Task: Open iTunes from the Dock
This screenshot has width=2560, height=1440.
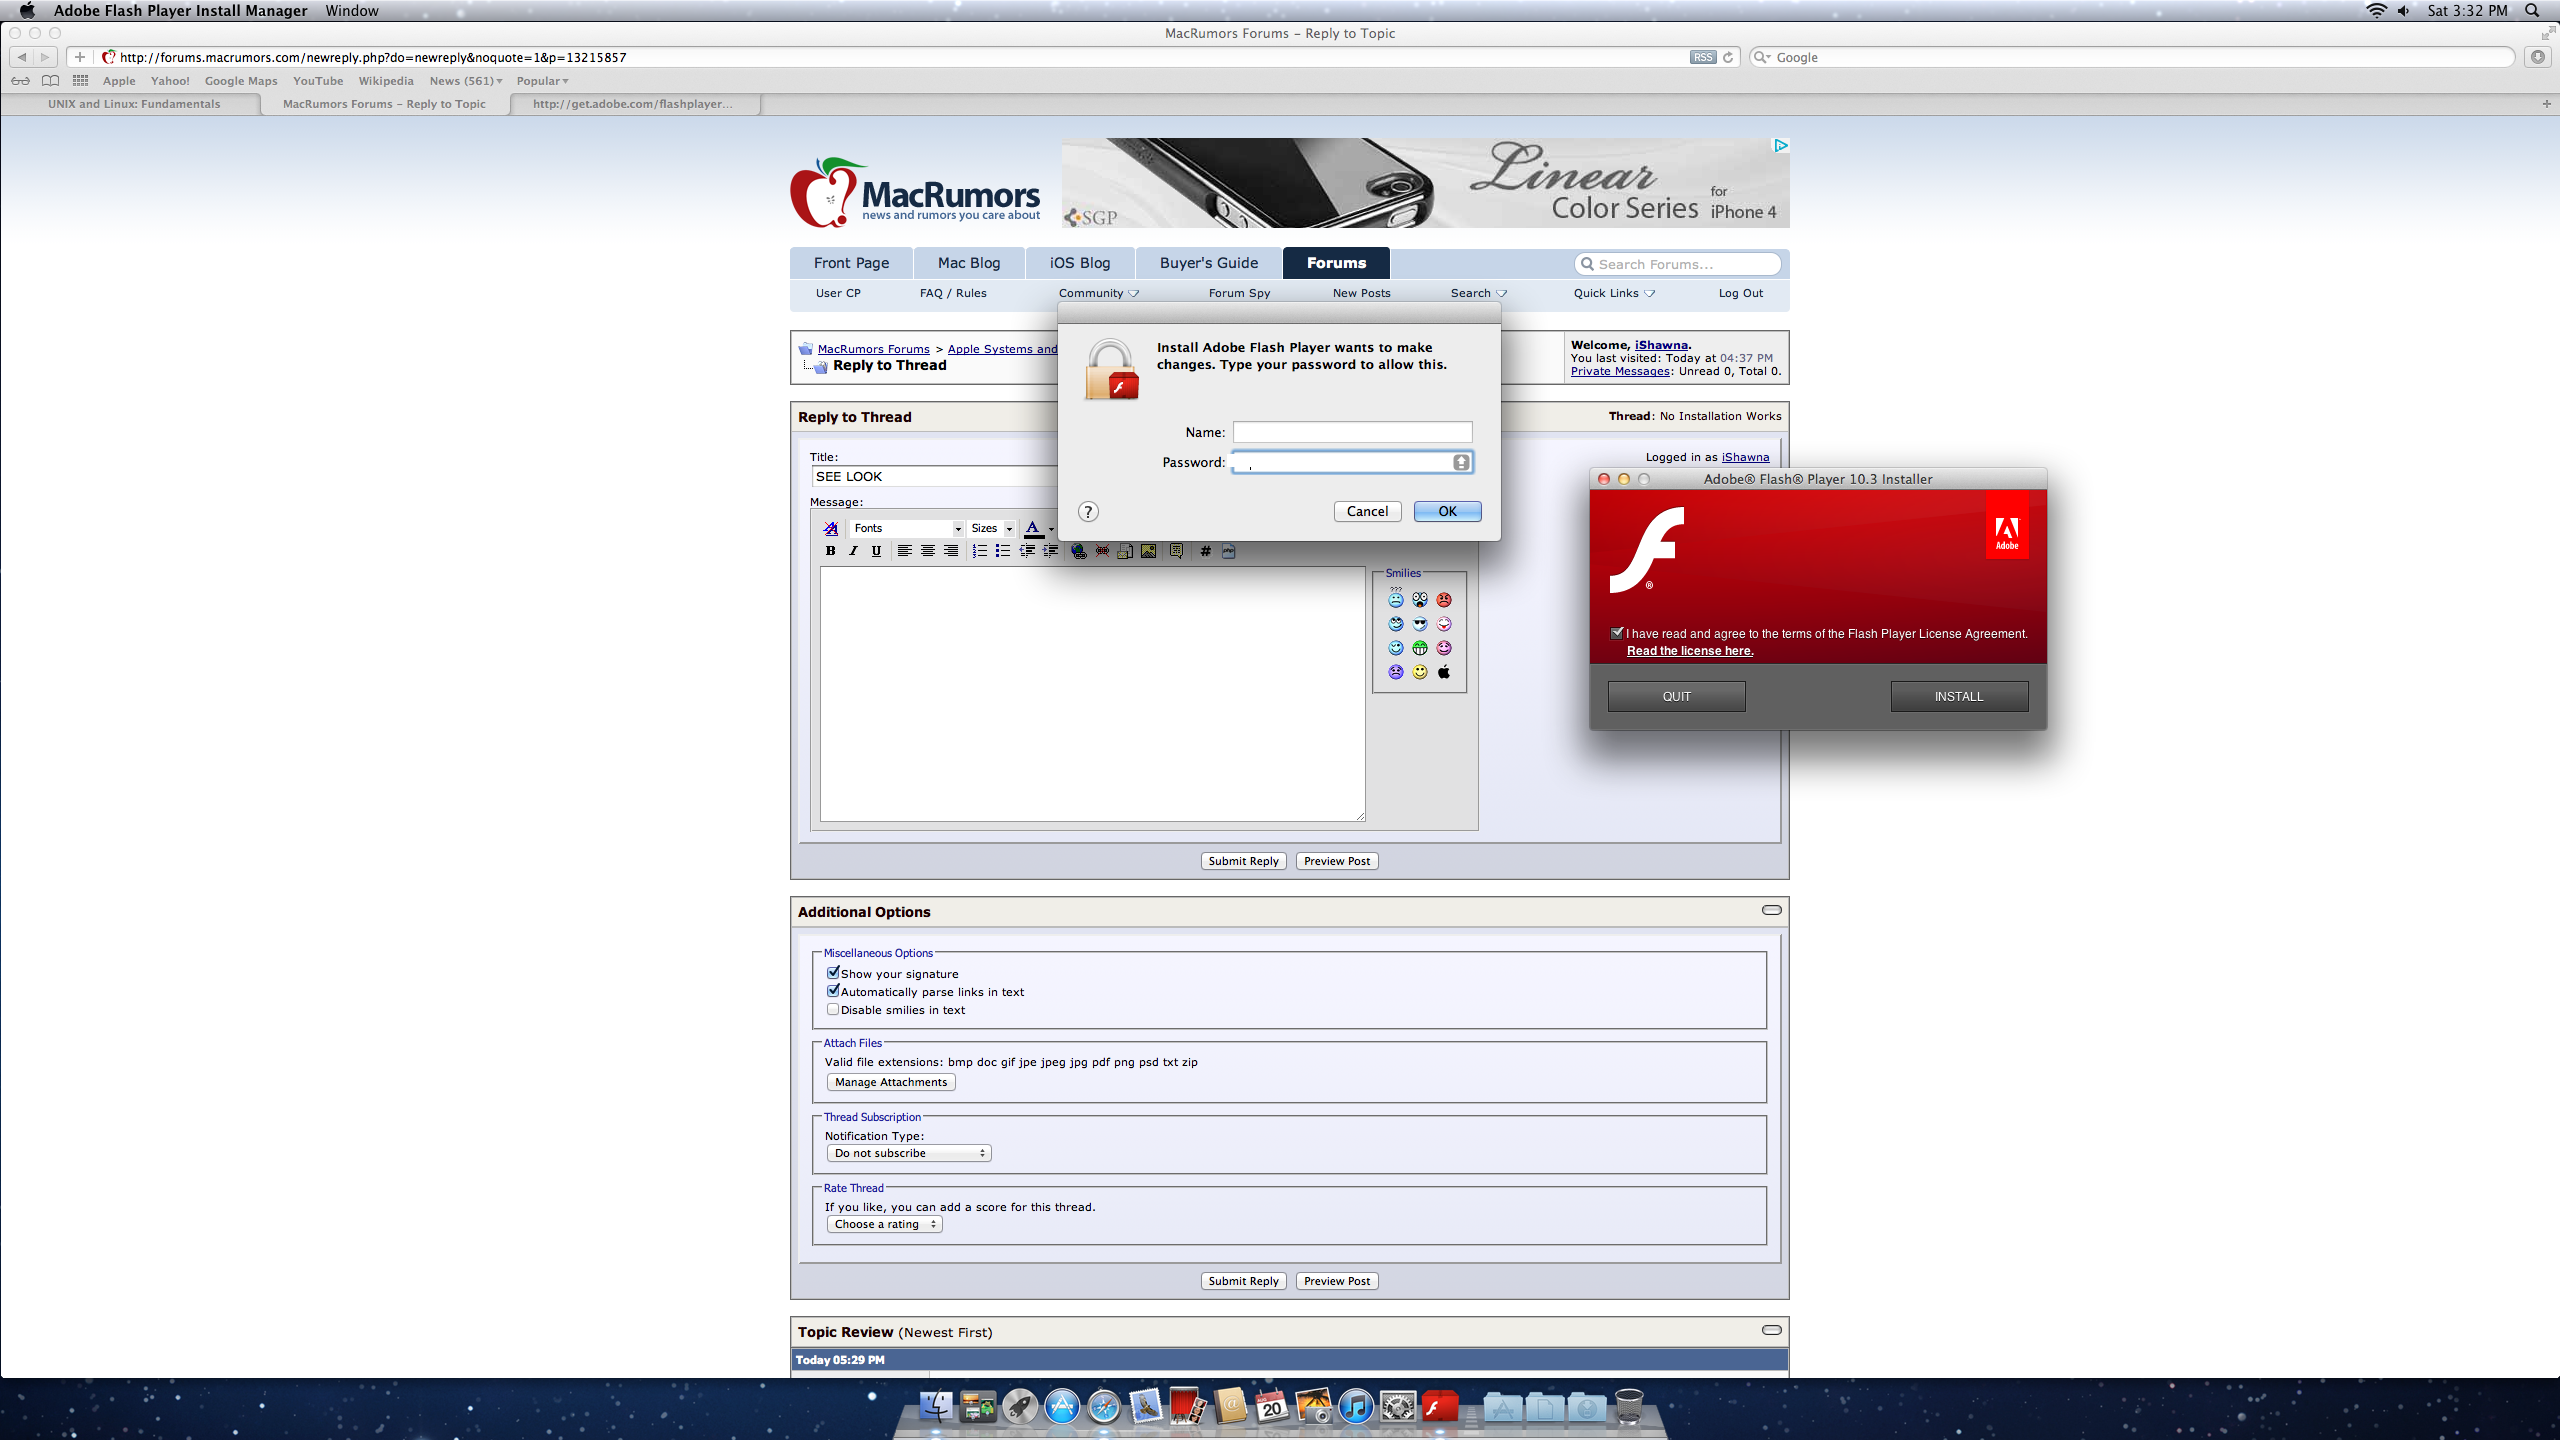Action: (1356, 1407)
